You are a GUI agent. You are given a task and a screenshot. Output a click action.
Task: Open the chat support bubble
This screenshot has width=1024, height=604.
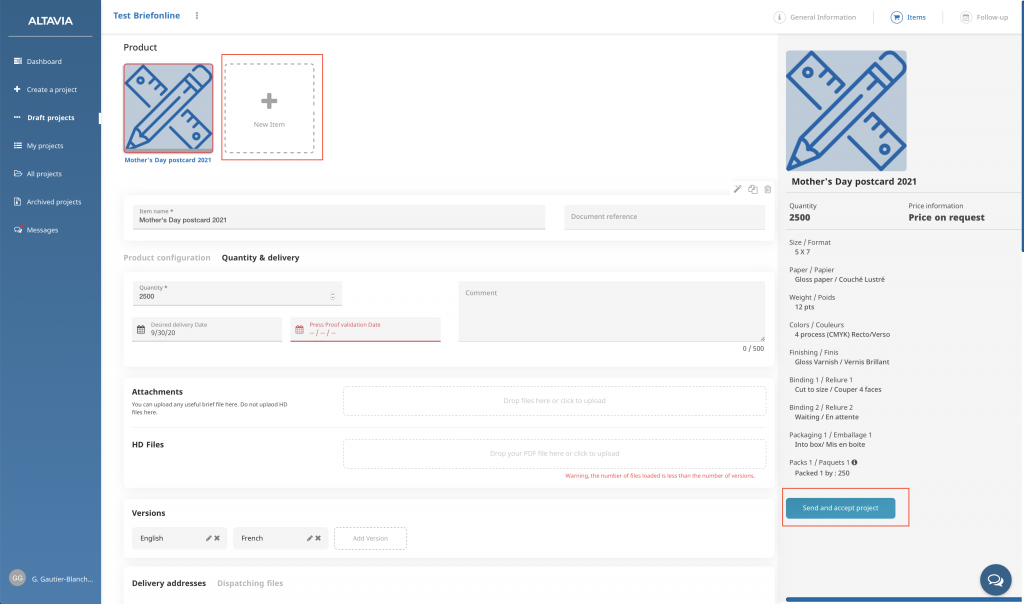(994, 579)
